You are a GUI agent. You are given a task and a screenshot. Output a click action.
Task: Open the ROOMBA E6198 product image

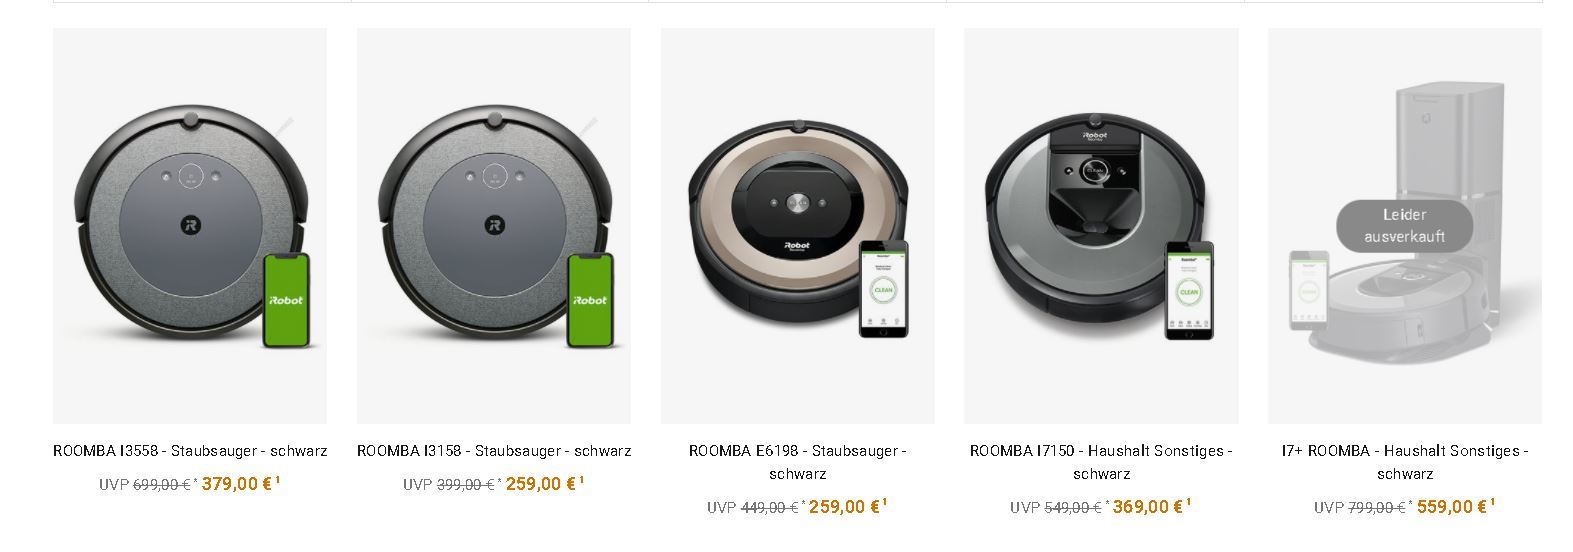click(797, 226)
